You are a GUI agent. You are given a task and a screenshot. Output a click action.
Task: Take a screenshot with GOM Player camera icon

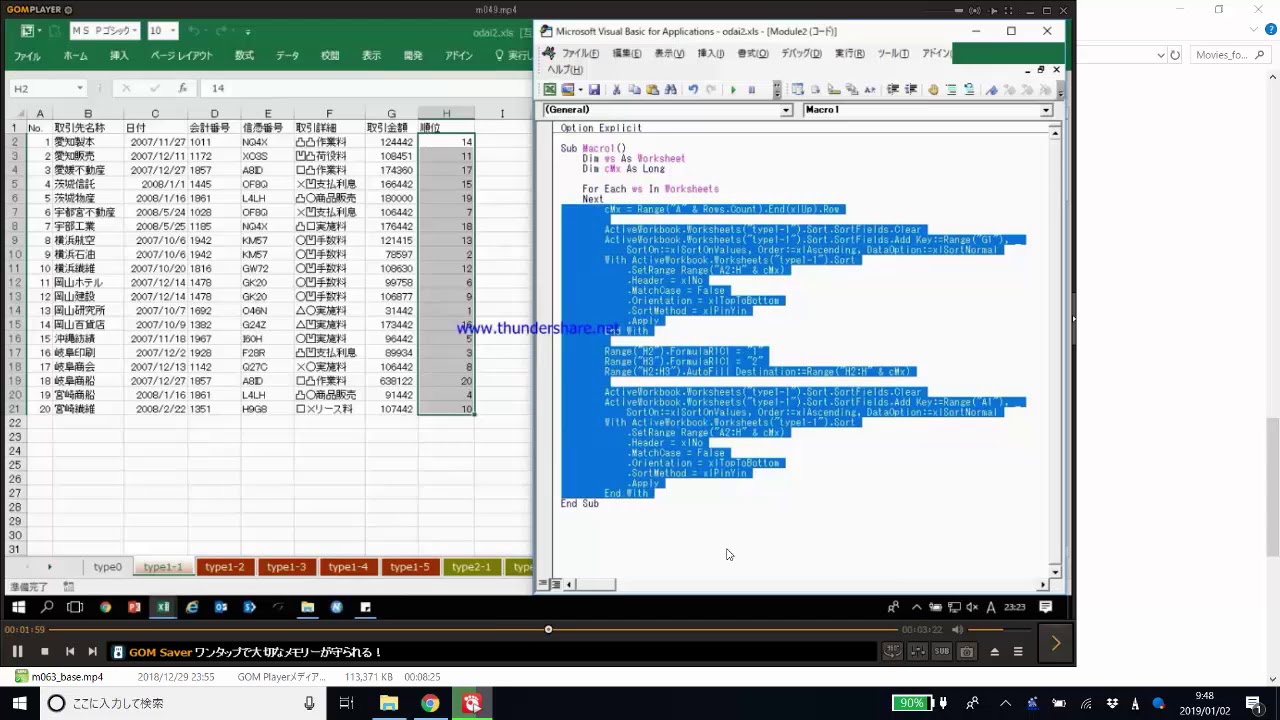tap(966, 652)
